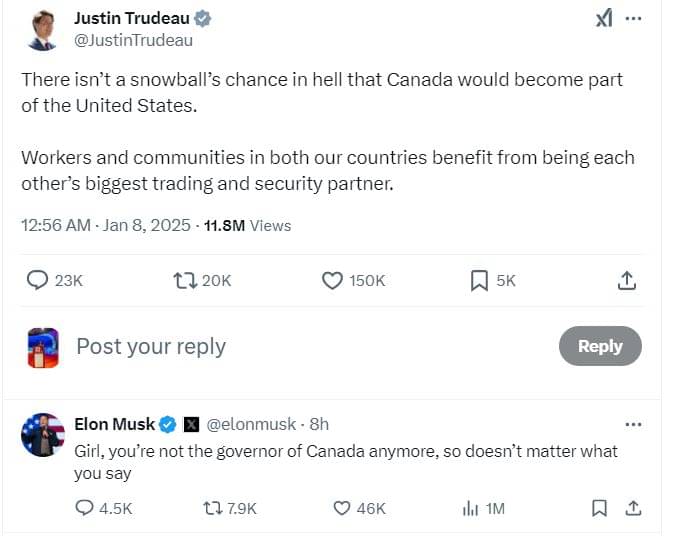Open Justin Trudeau's profile picture
The height and width of the screenshot is (536, 675).
[x=42, y=30]
